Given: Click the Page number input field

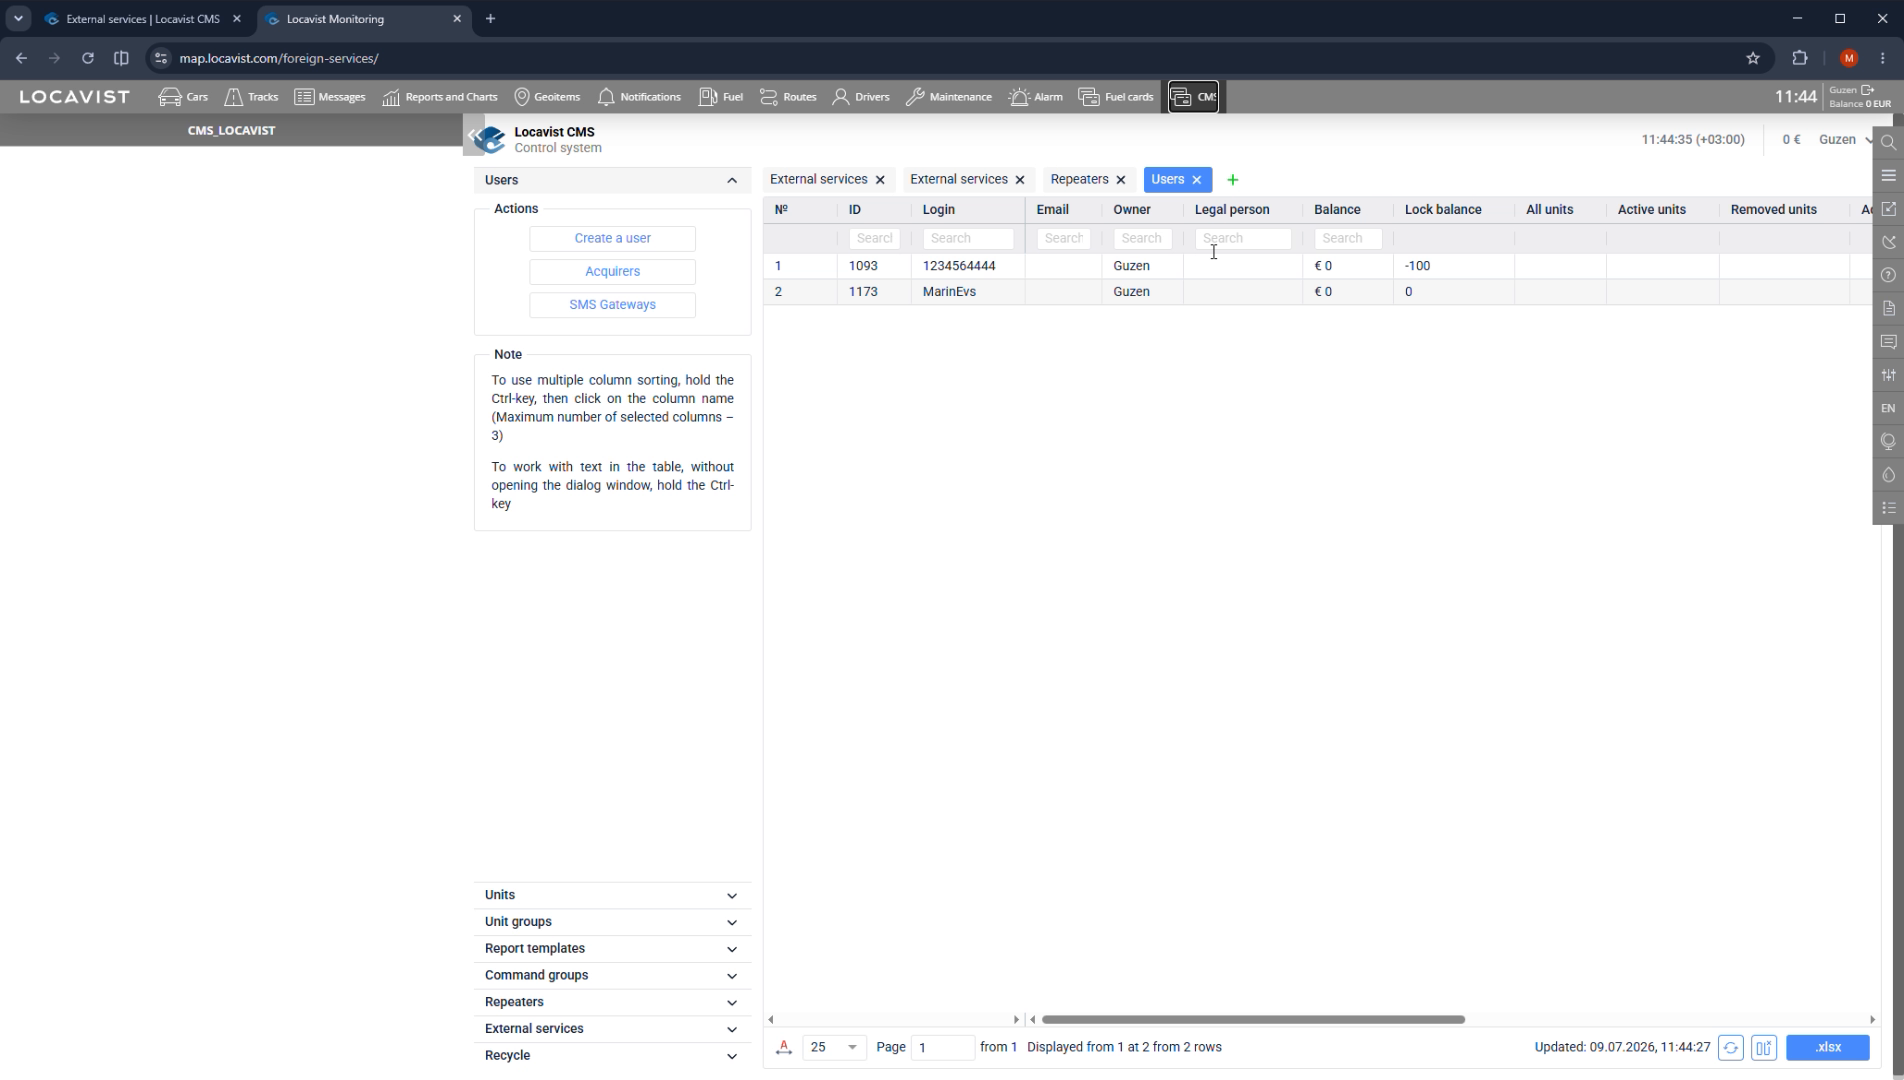Looking at the screenshot, I should click(942, 1047).
